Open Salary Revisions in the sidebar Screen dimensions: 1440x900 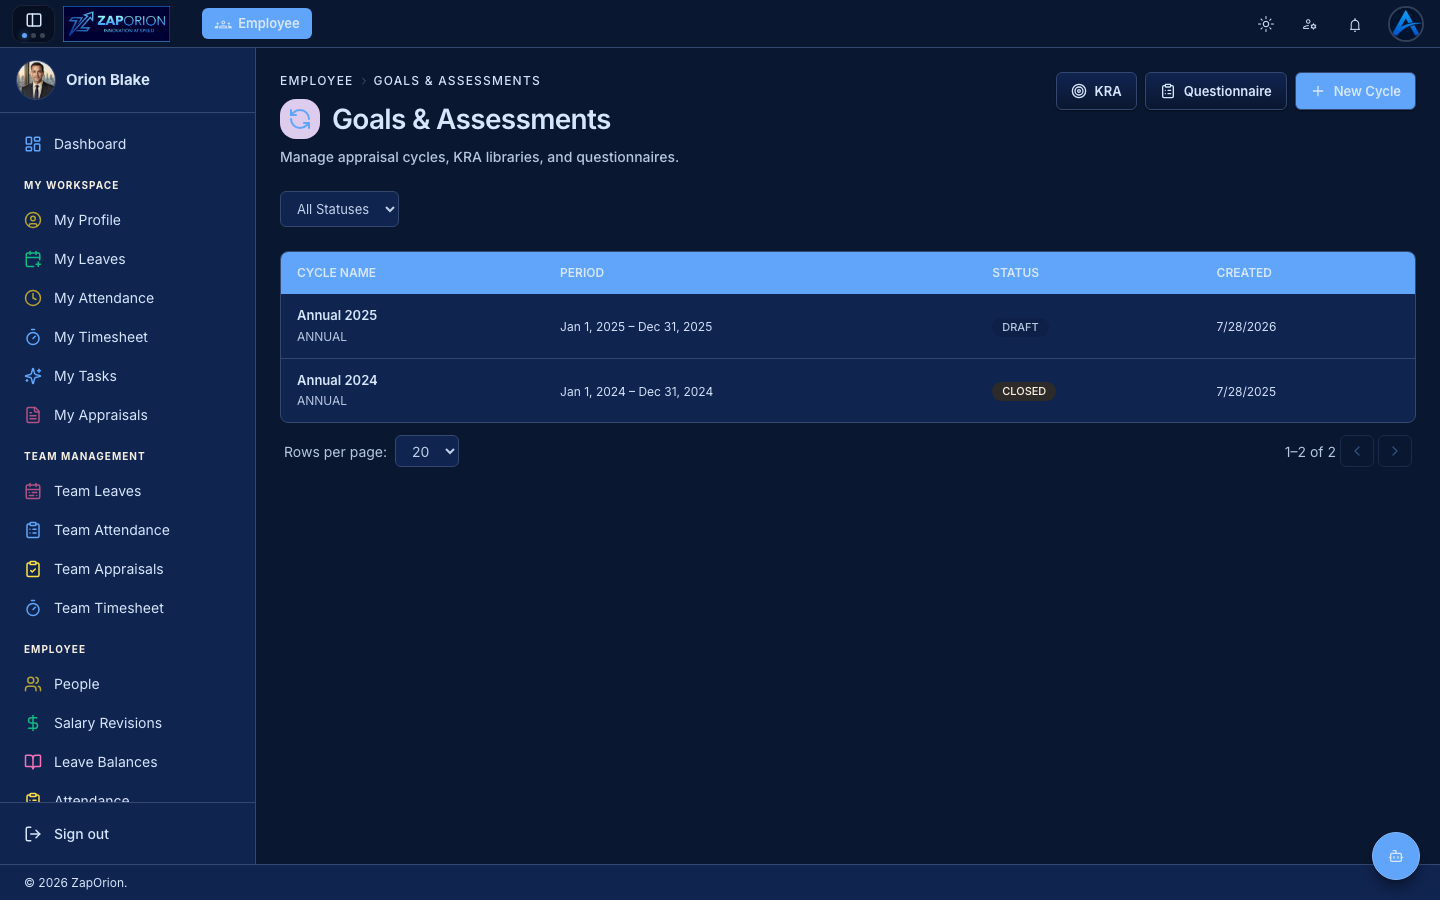tap(128, 723)
